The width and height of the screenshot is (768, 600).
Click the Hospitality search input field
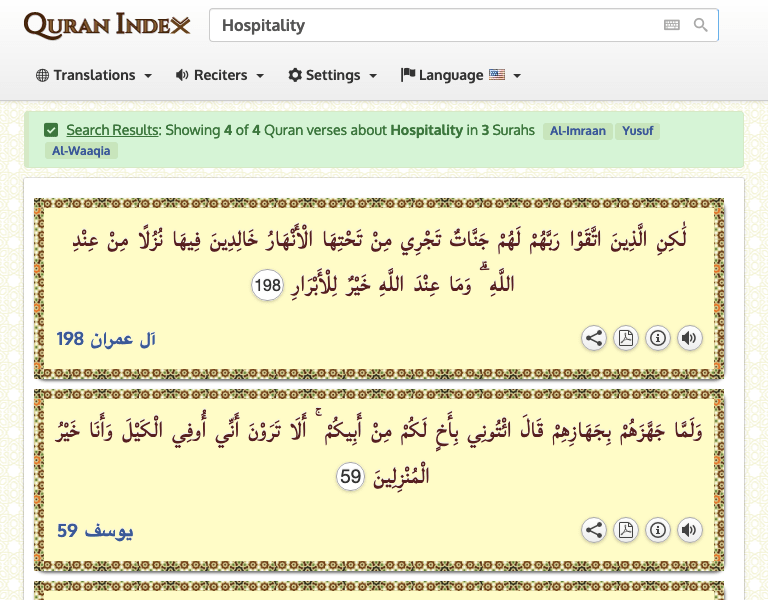click(430, 26)
